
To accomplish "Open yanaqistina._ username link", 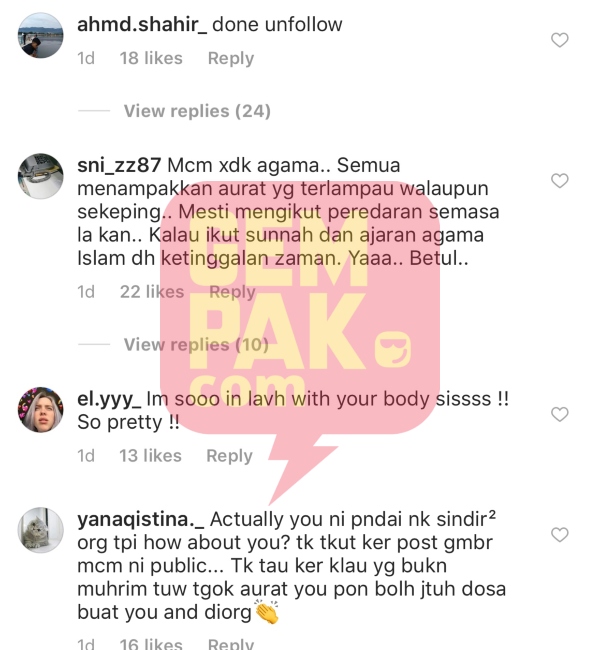I will [x=141, y=520].
